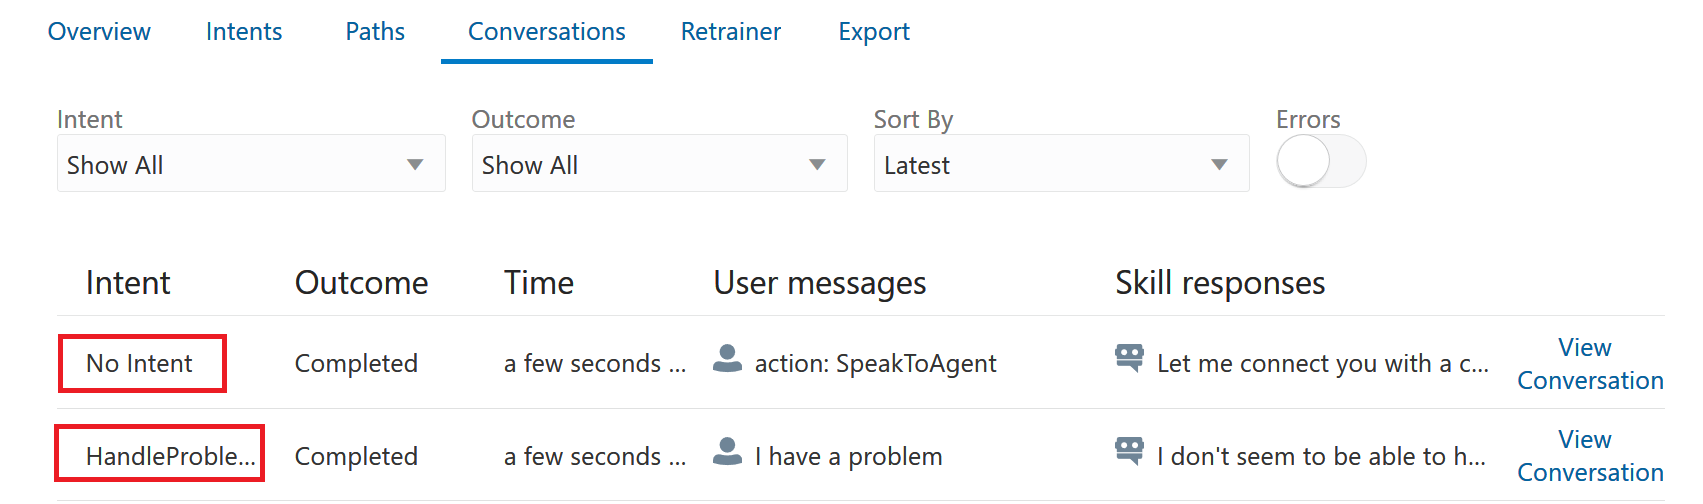Click the bot icon beside Let me connect you
The height and width of the screenshot is (504, 1703).
1129,358
